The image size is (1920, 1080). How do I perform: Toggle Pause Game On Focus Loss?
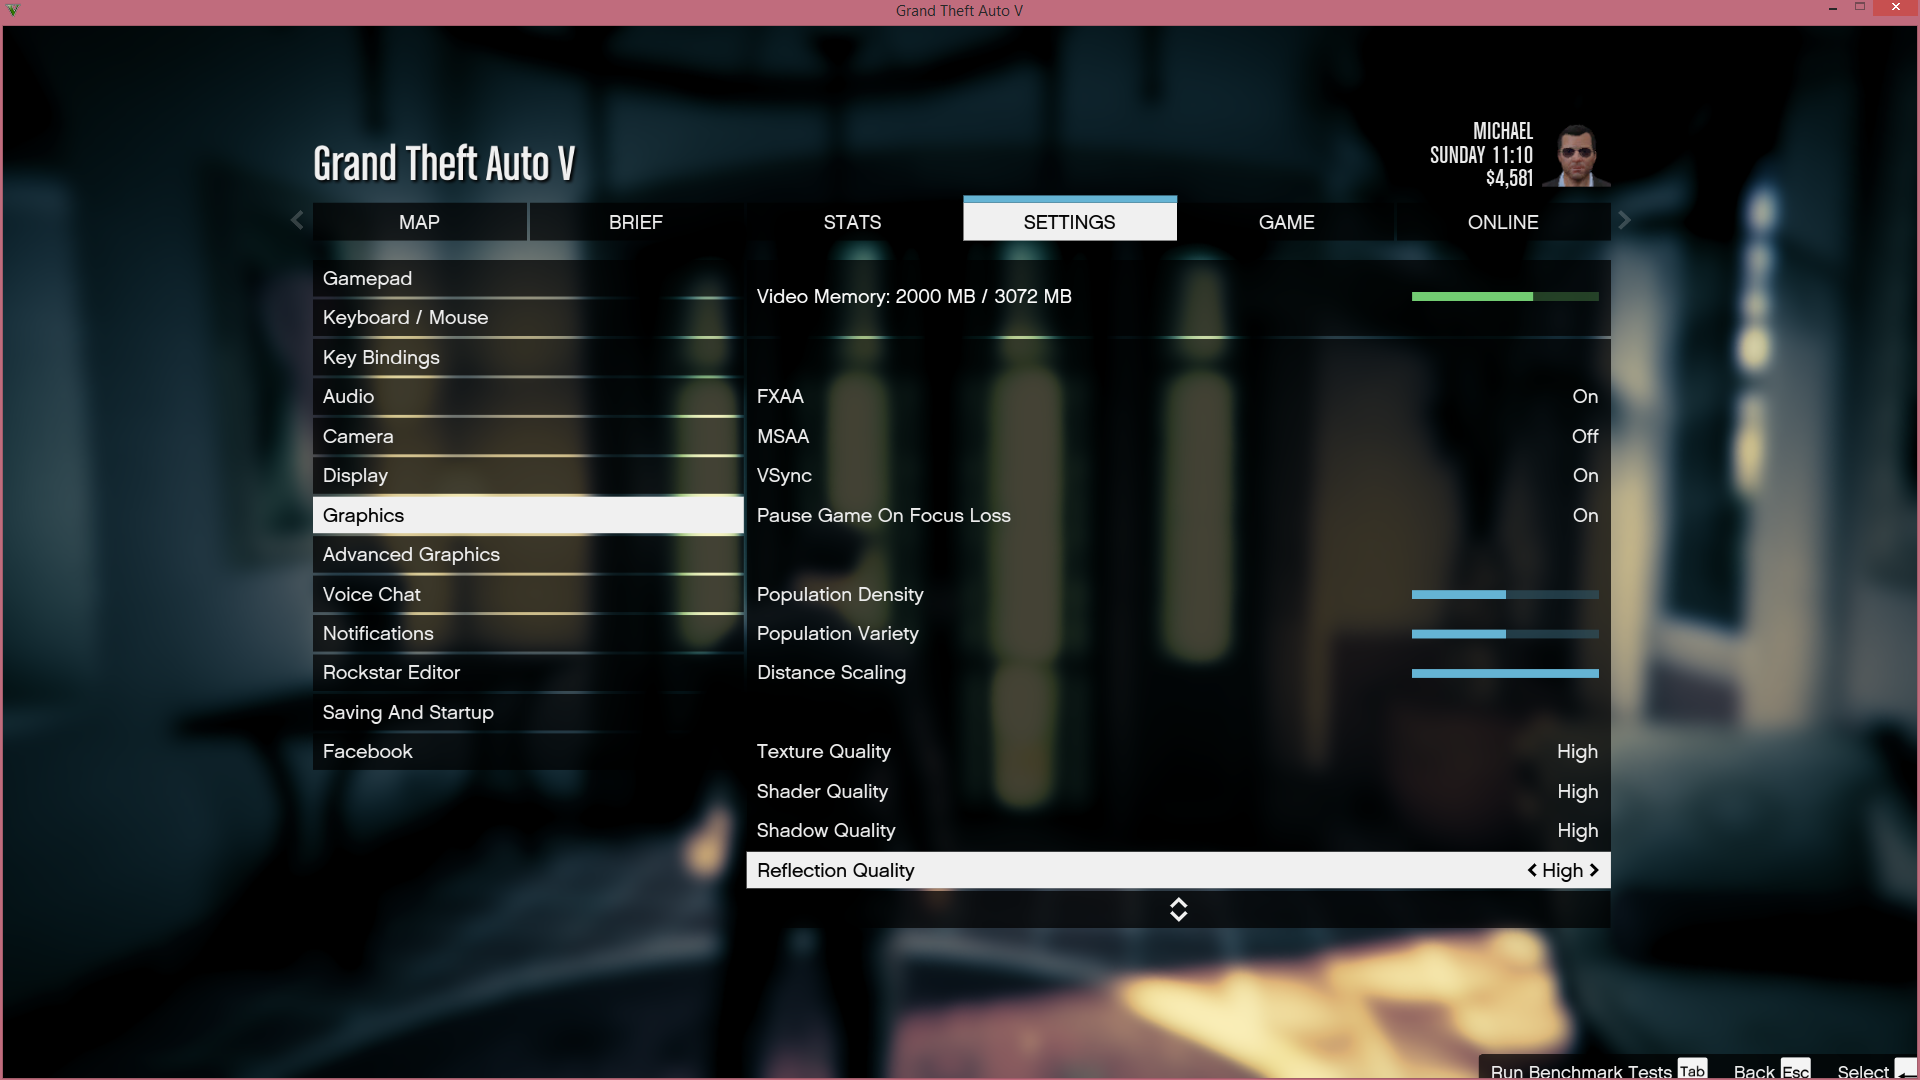(1584, 516)
